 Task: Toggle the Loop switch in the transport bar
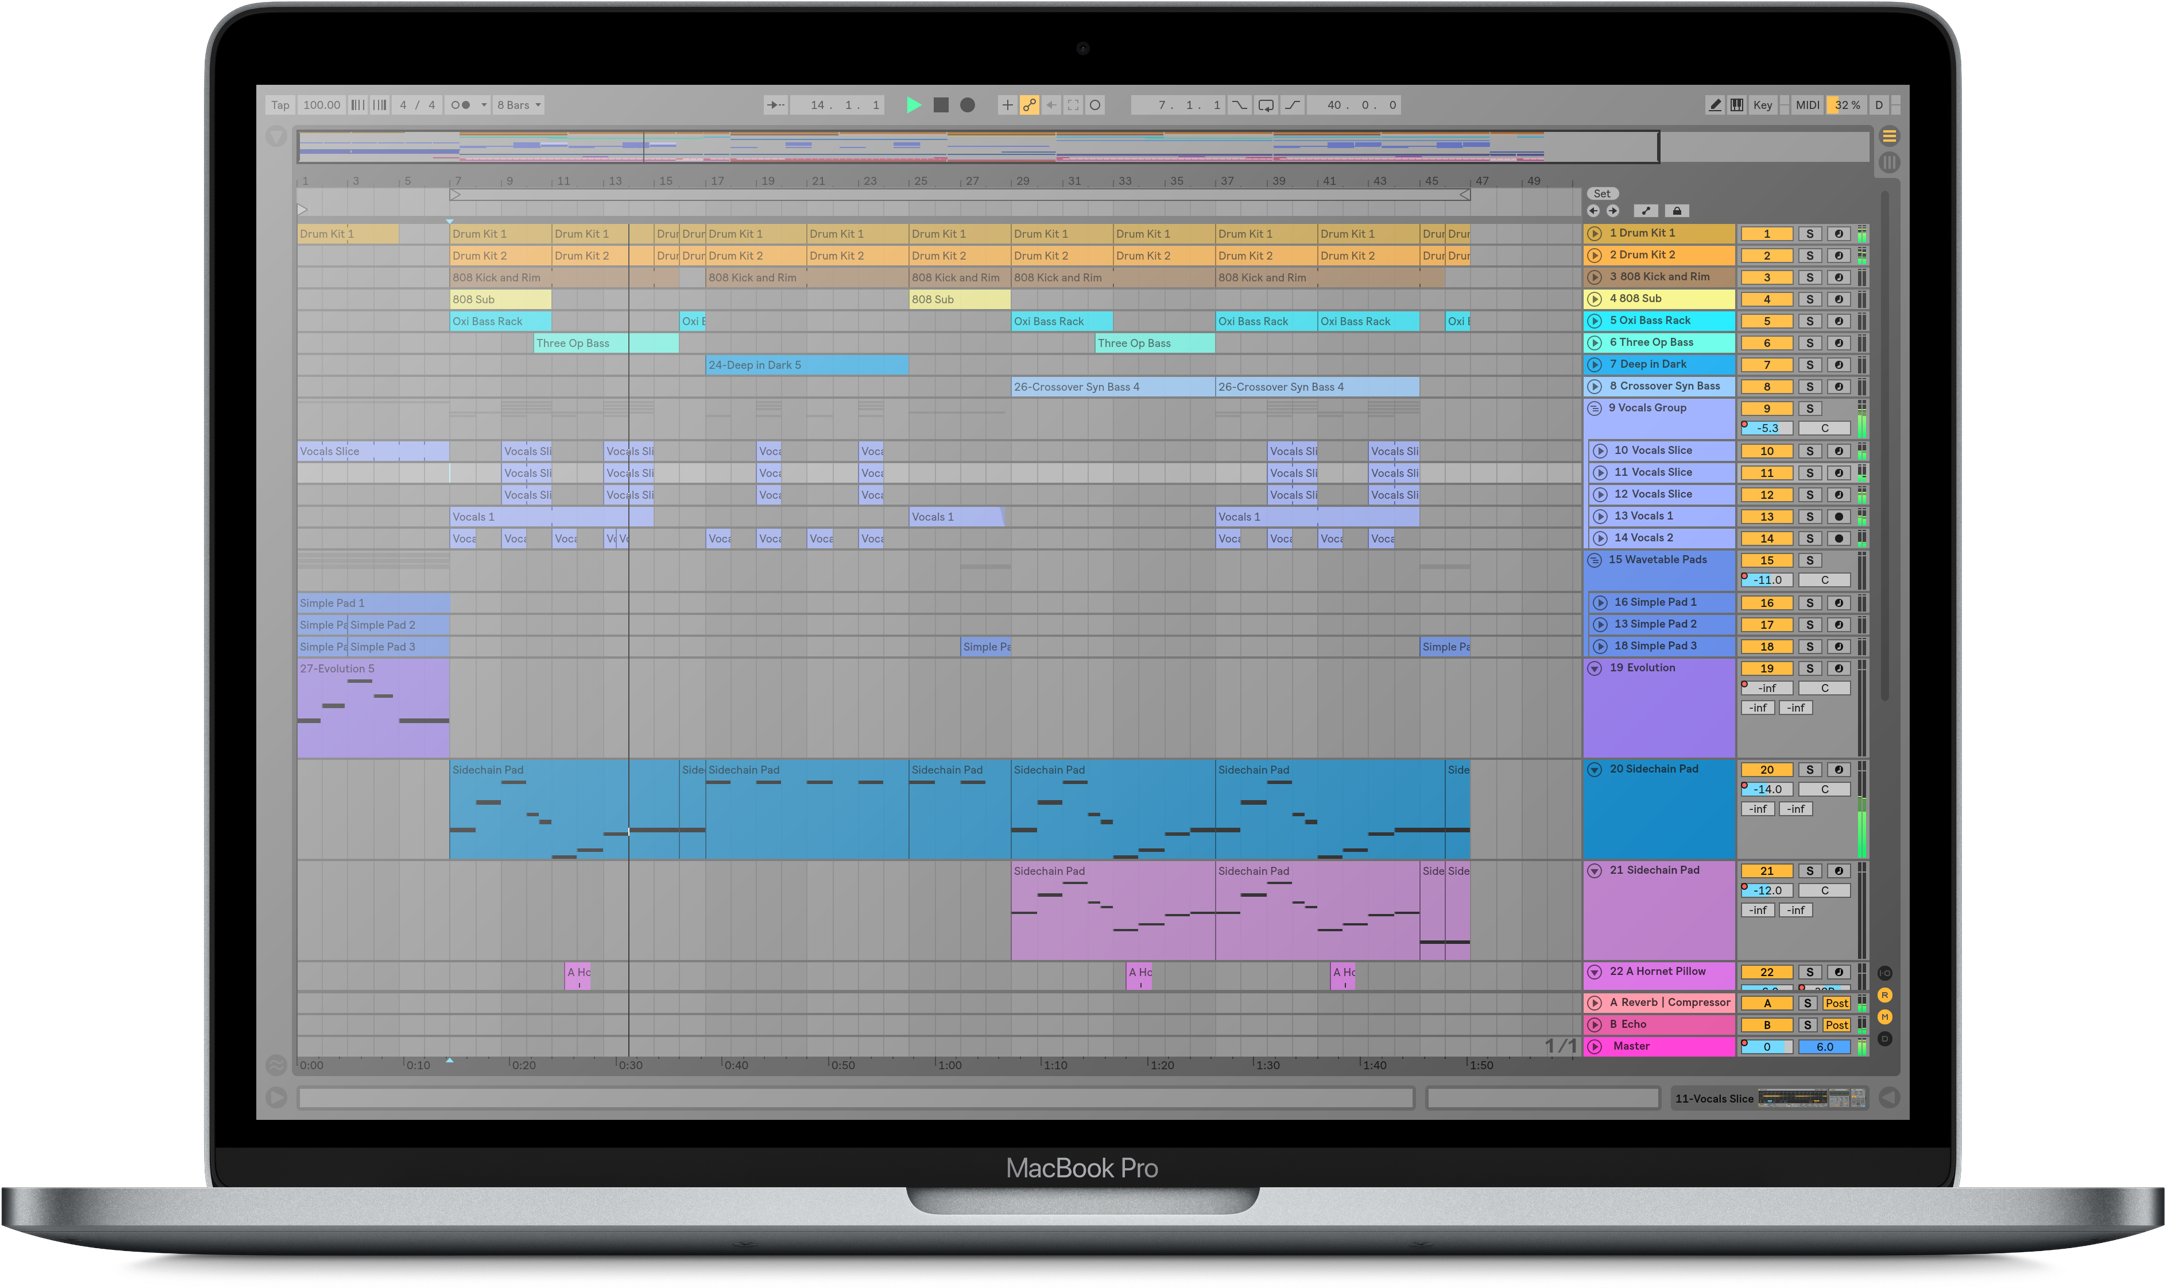(1265, 105)
